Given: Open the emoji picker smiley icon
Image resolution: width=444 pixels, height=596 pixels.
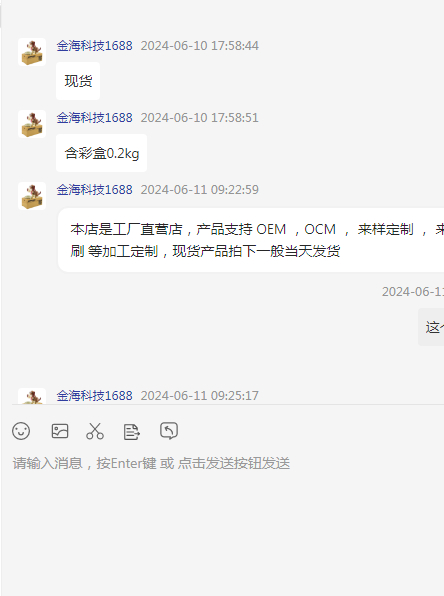Looking at the screenshot, I should [21, 431].
